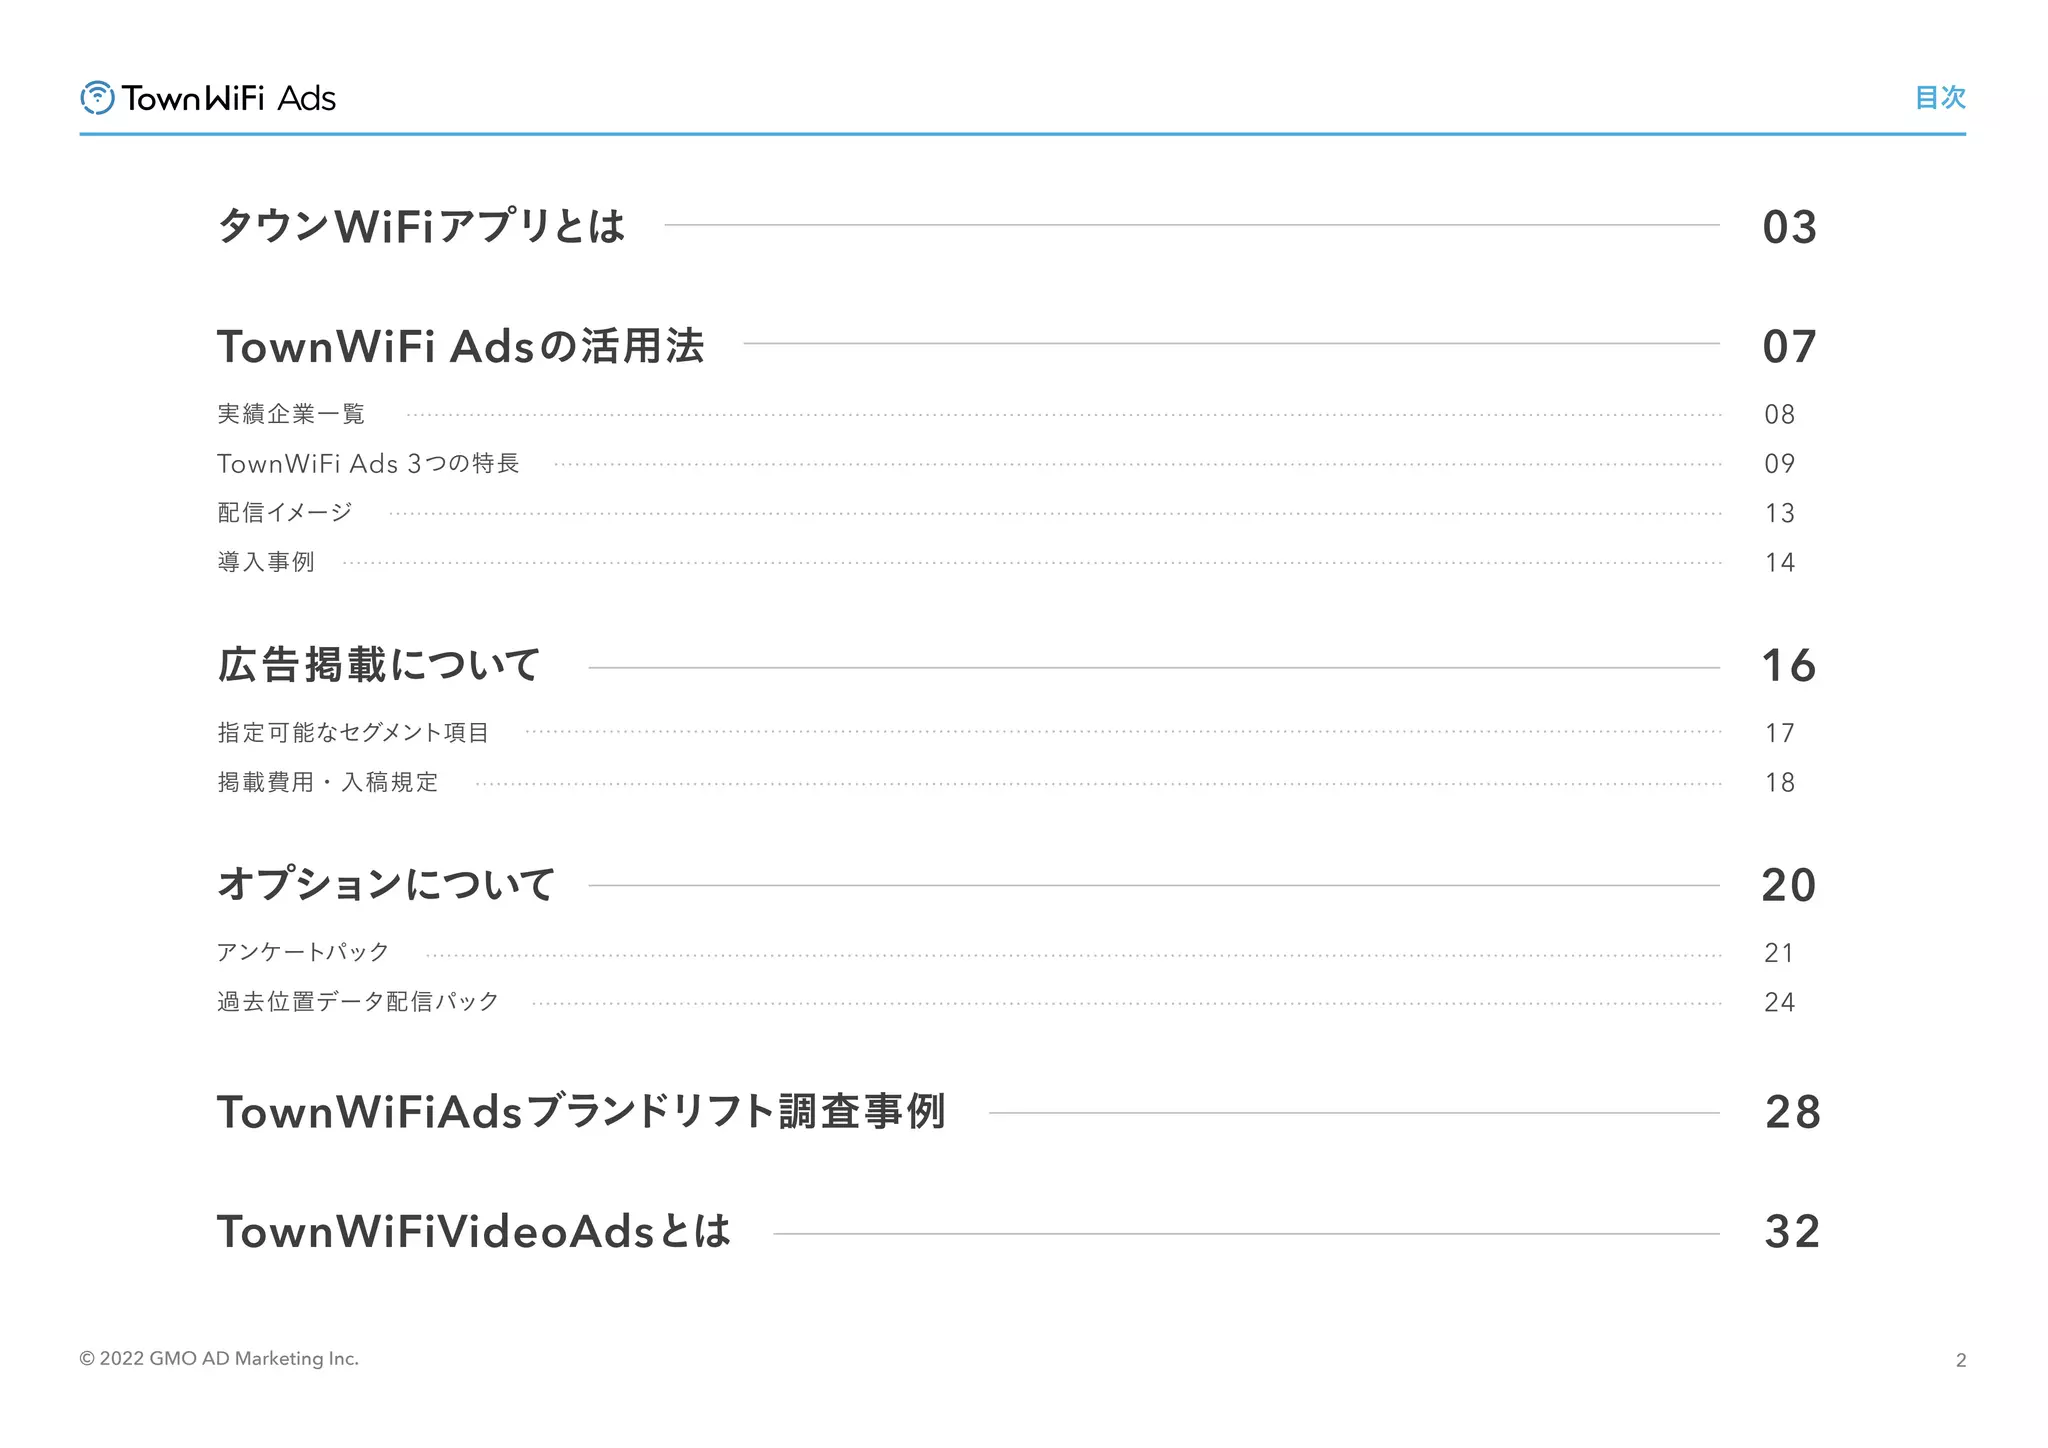2048x1448 pixels.
Task: Select the 導入事例 entry
Action: tap(266, 562)
